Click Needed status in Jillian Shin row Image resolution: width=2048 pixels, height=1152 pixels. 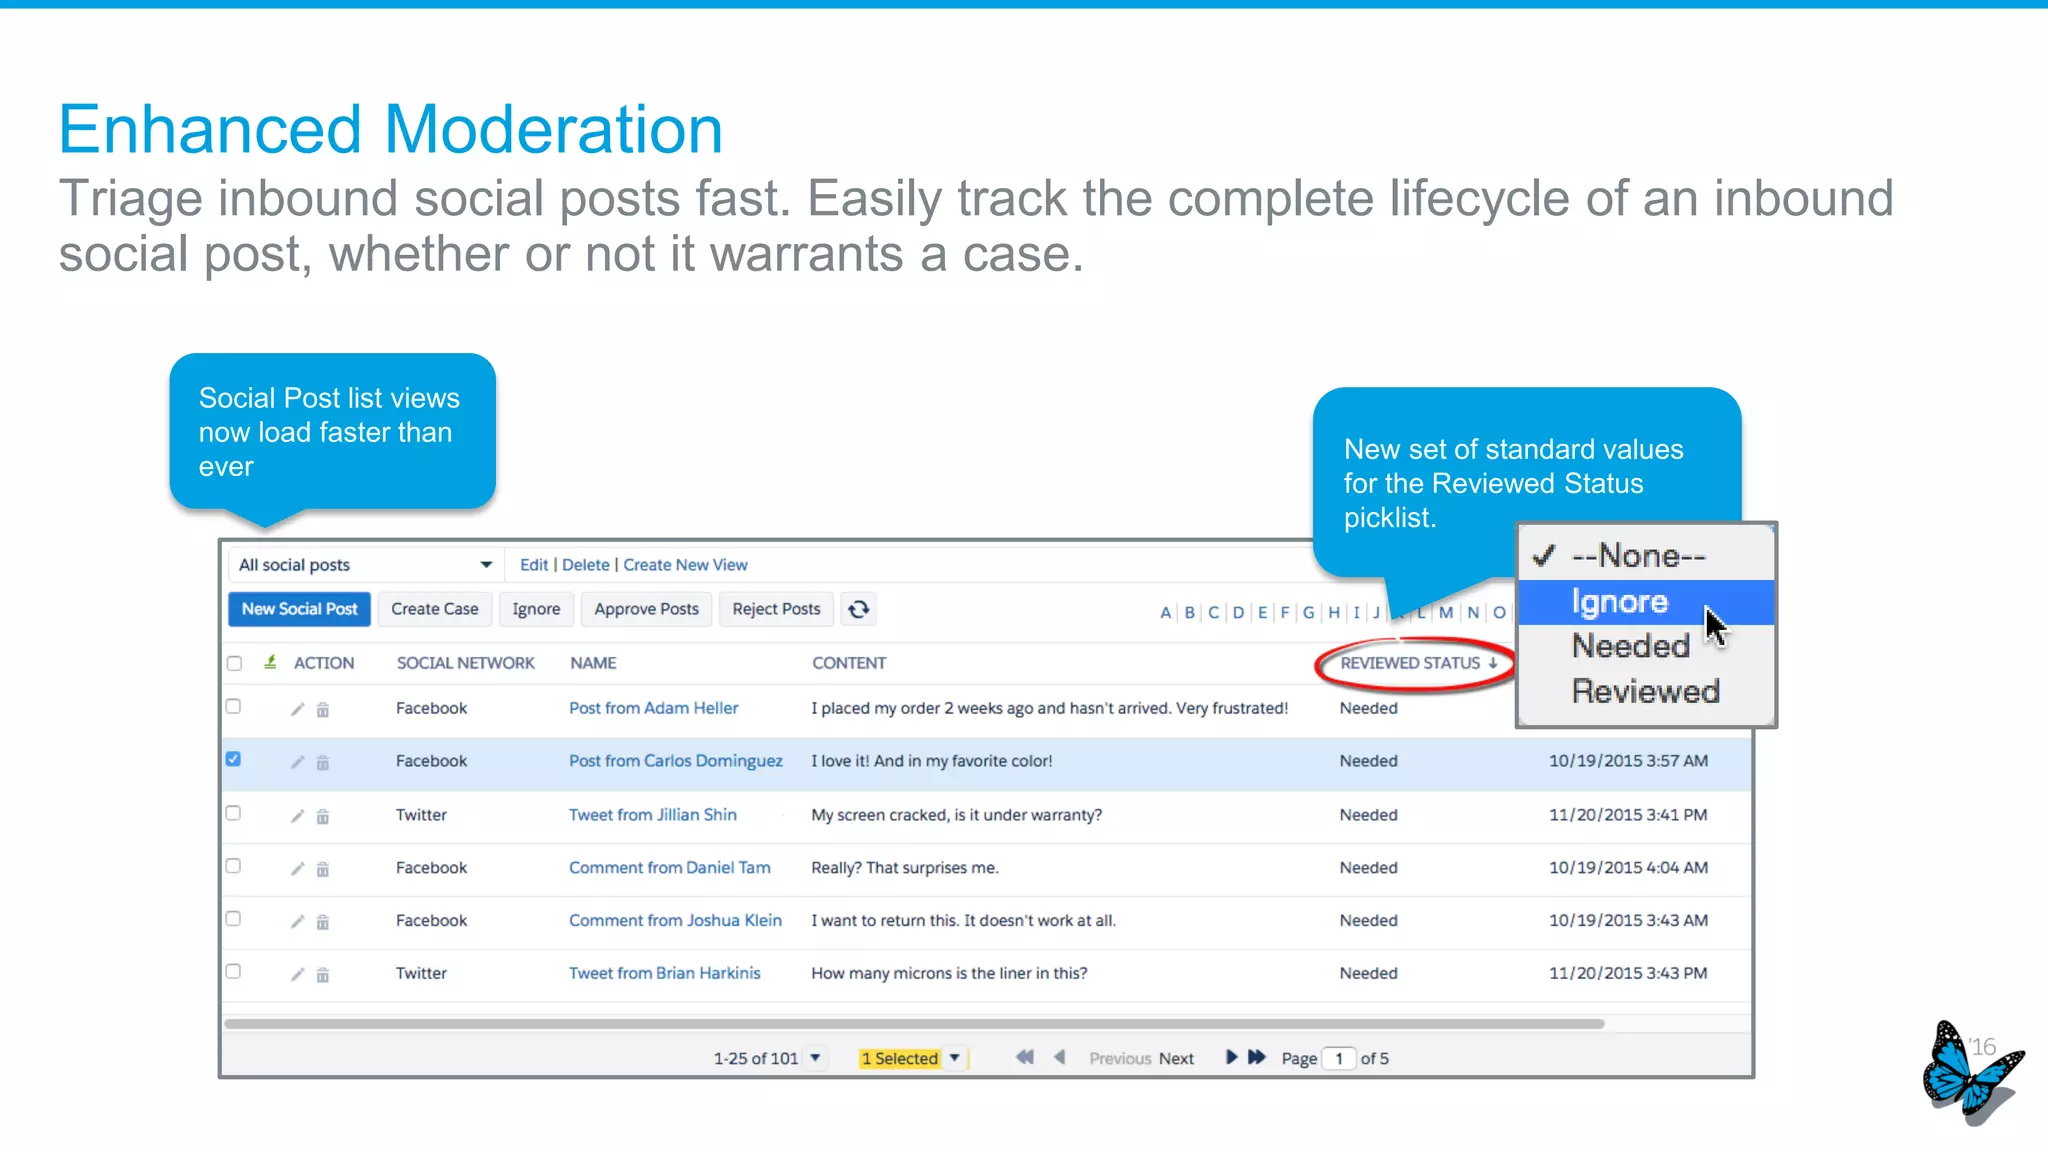1369,815
